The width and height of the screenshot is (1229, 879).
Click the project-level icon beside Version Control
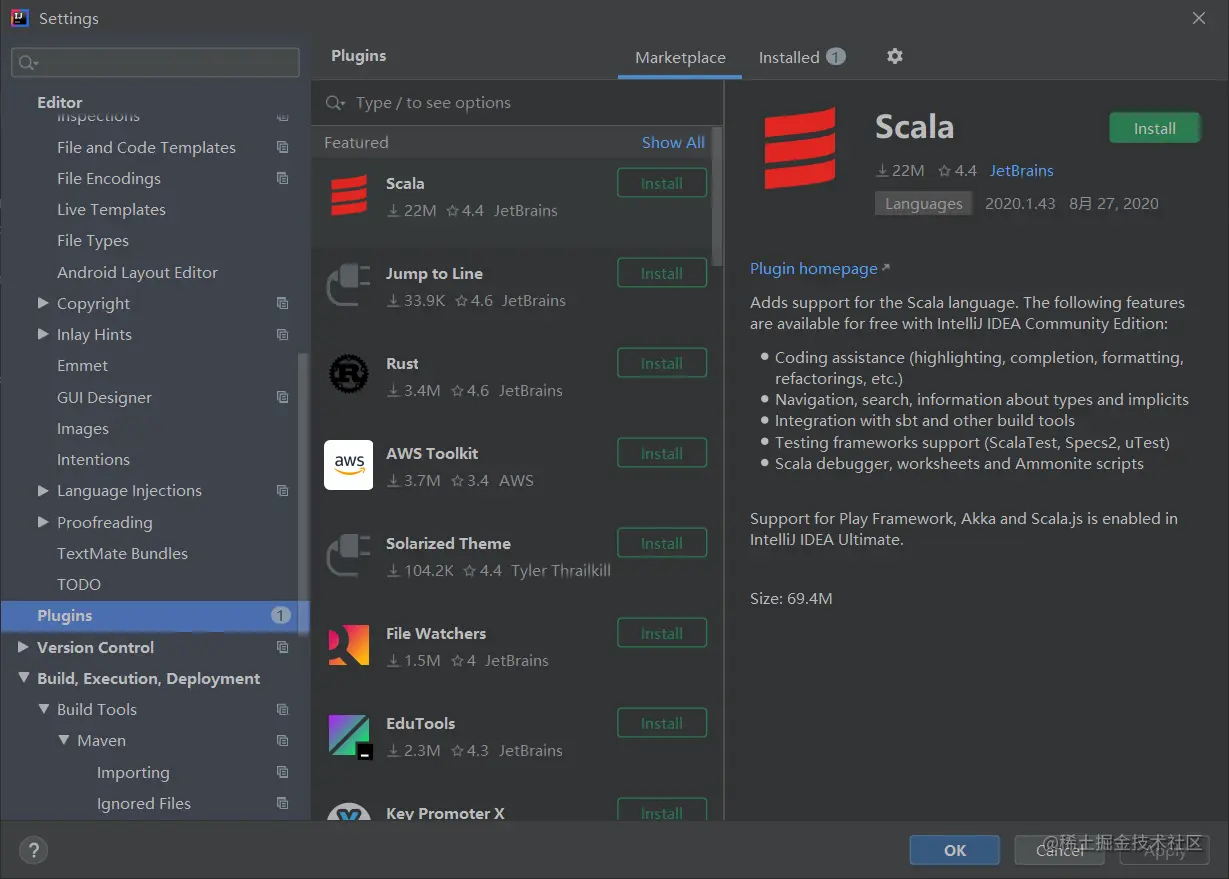coord(283,647)
